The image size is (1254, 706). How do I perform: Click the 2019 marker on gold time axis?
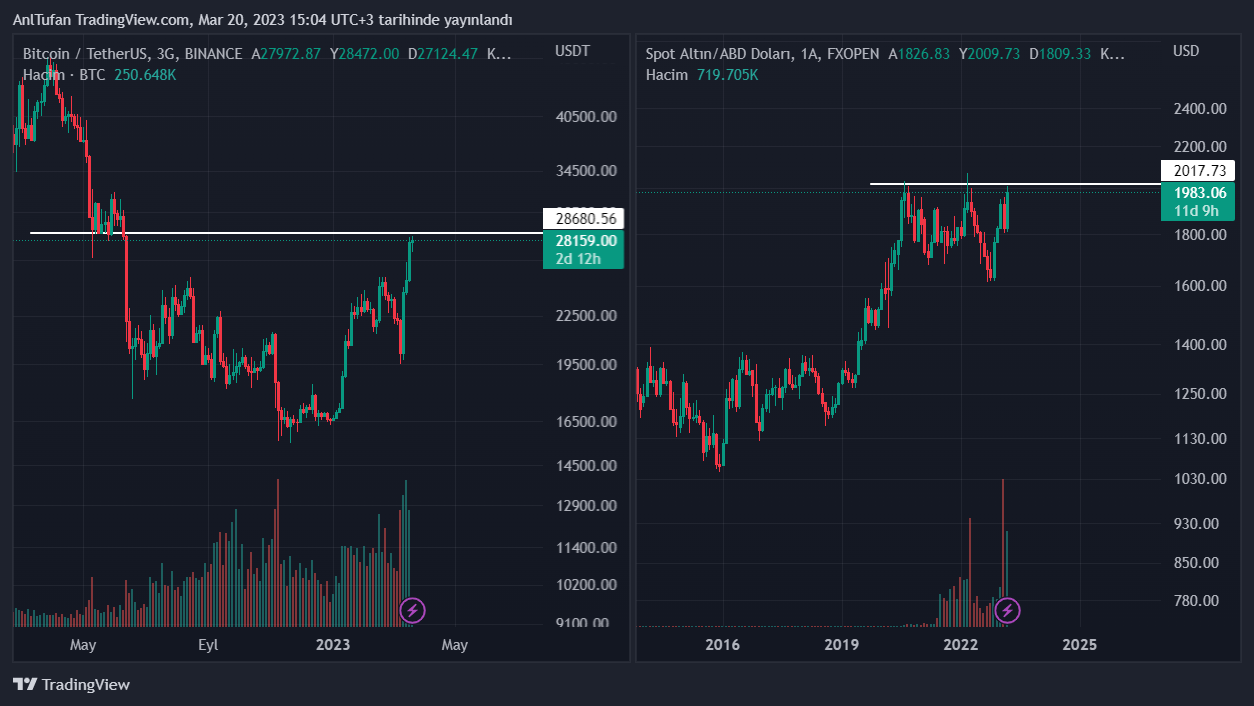click(842, 645)
